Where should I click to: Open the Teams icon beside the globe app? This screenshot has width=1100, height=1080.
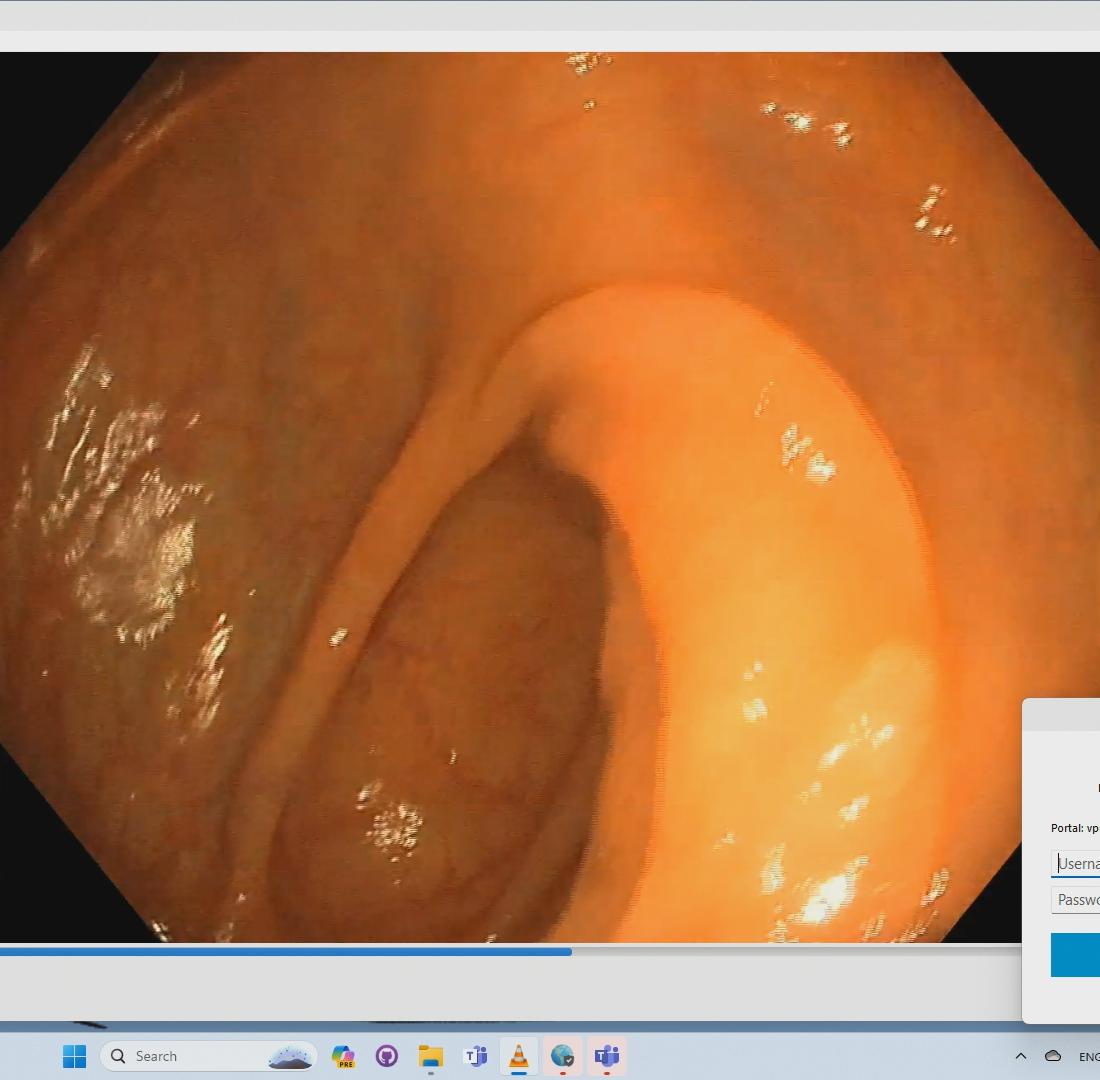(x=606, y=1055)
